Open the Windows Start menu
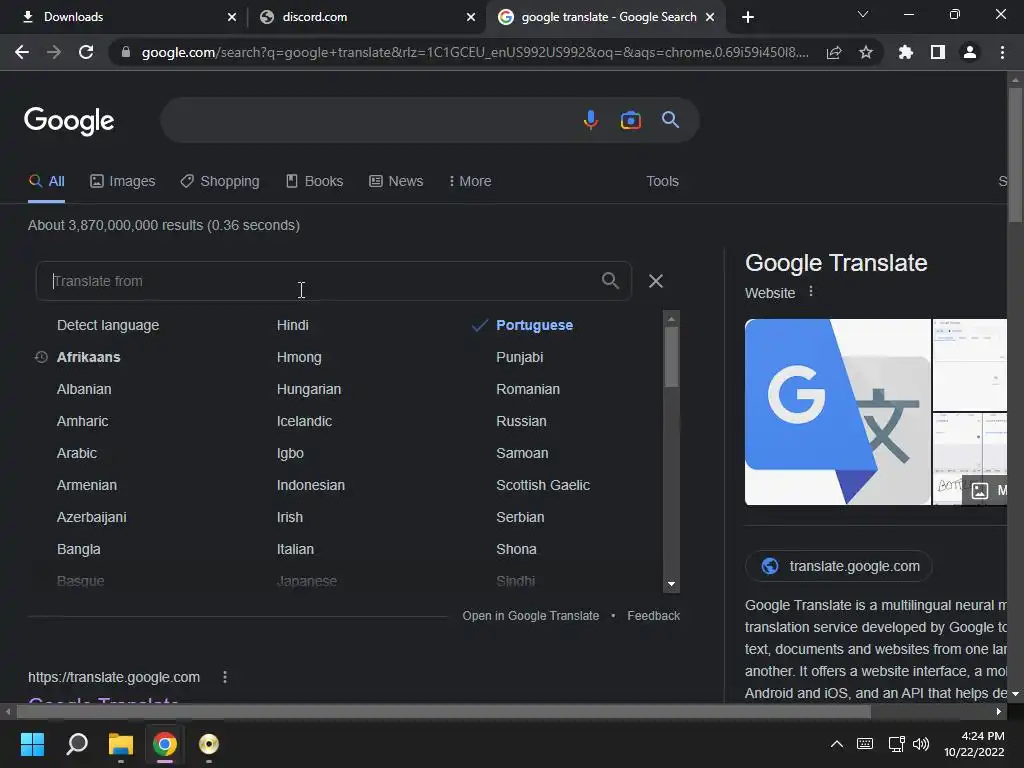 coord(32,744)
